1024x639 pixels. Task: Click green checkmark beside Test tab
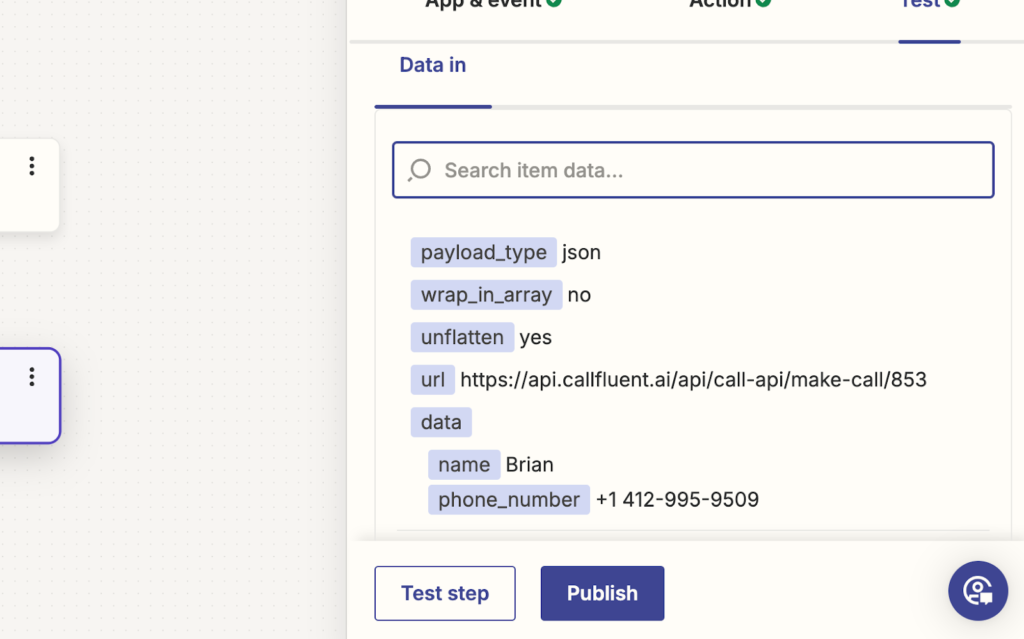952,3
